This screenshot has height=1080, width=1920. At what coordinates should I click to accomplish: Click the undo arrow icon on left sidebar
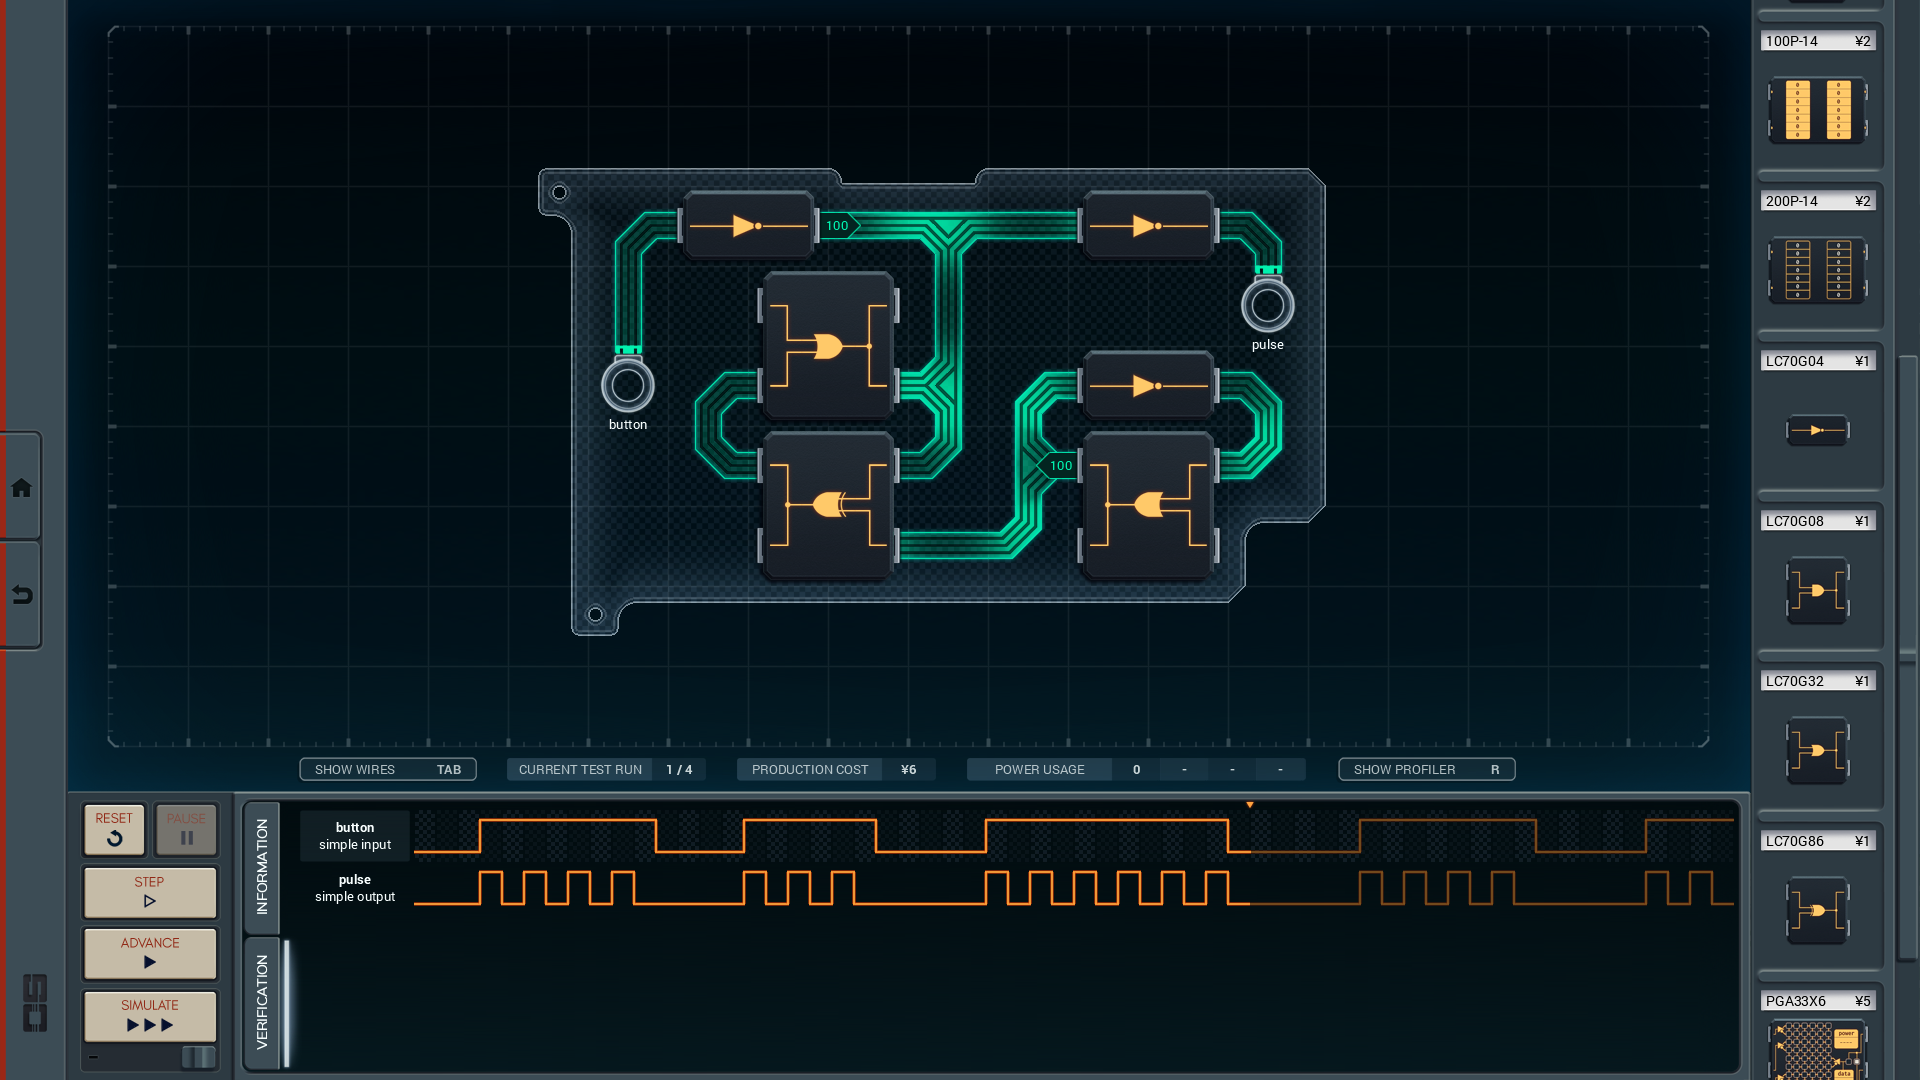click(21, 595)
